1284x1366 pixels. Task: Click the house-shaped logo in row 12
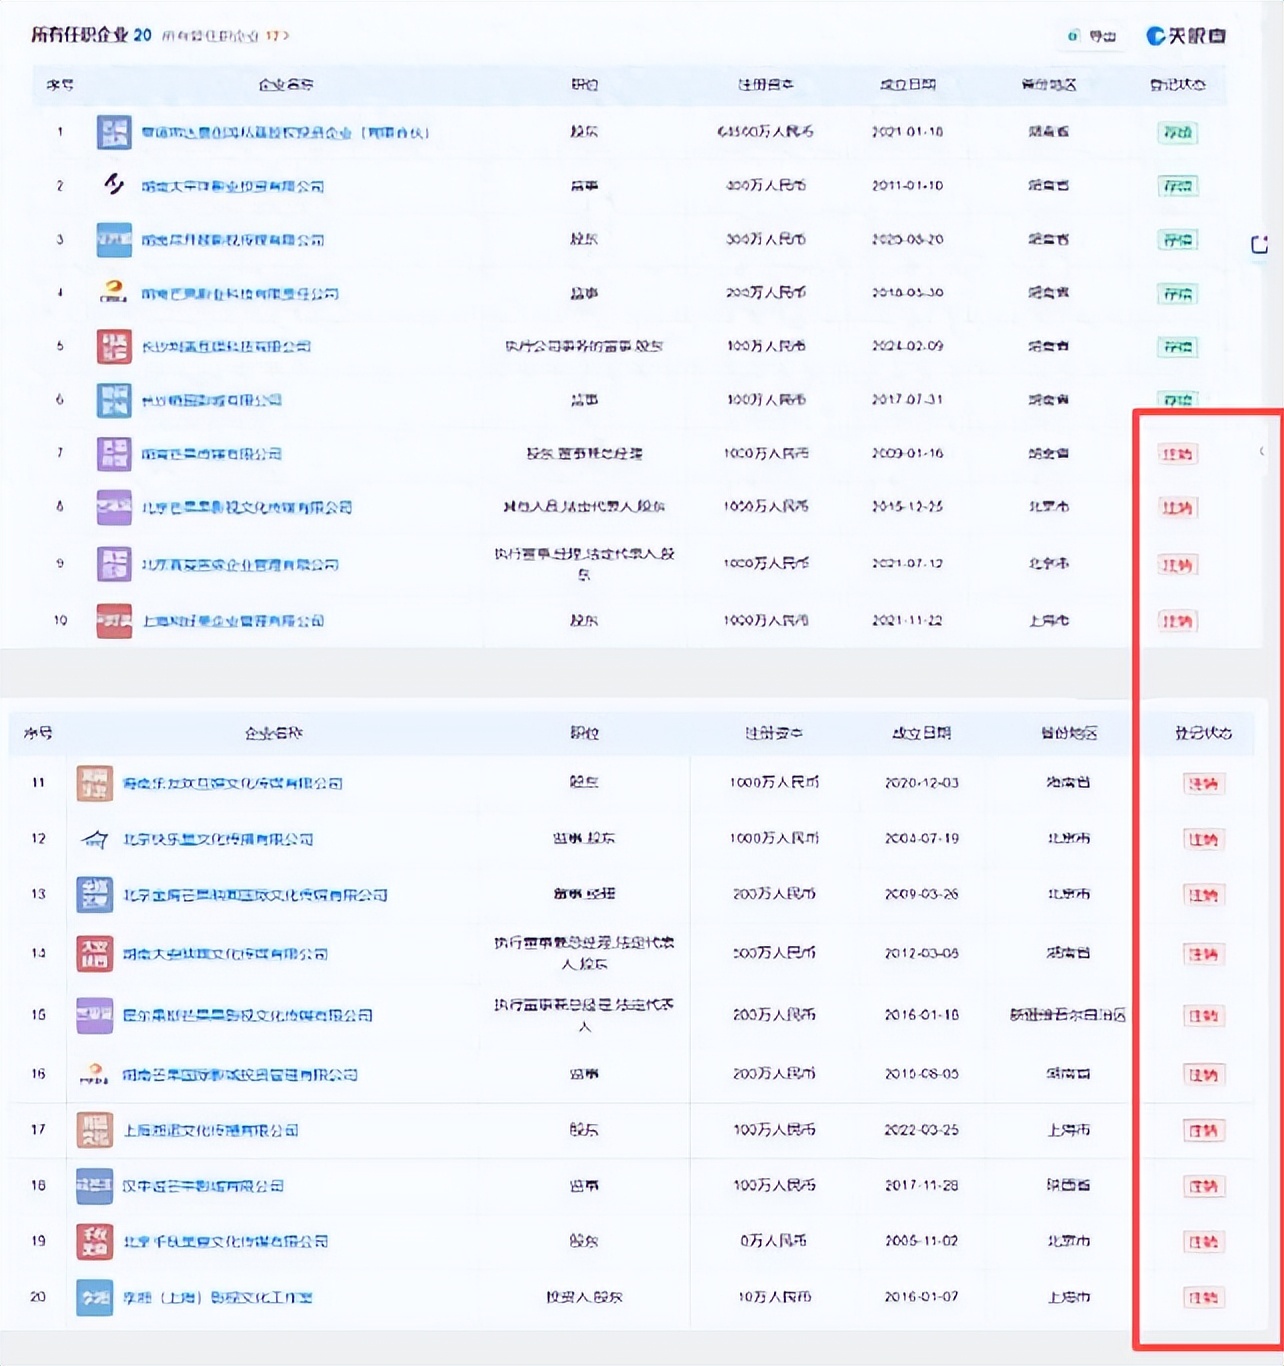(95, 839)
